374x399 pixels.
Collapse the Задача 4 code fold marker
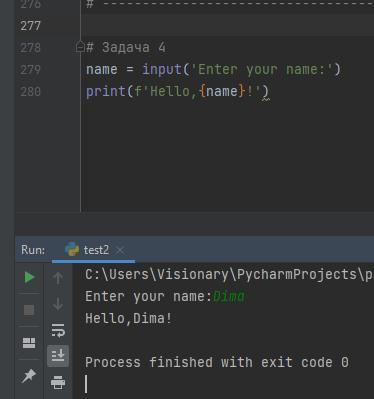[x=80, y=47]
